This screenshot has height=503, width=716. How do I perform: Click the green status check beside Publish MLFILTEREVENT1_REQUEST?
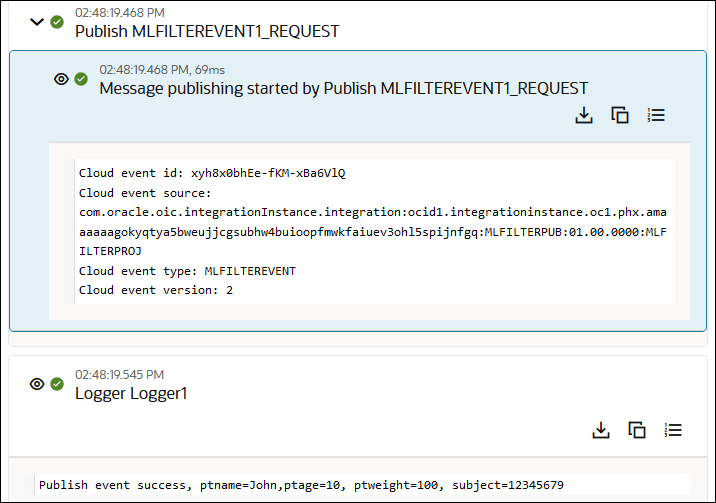(57, 21)
